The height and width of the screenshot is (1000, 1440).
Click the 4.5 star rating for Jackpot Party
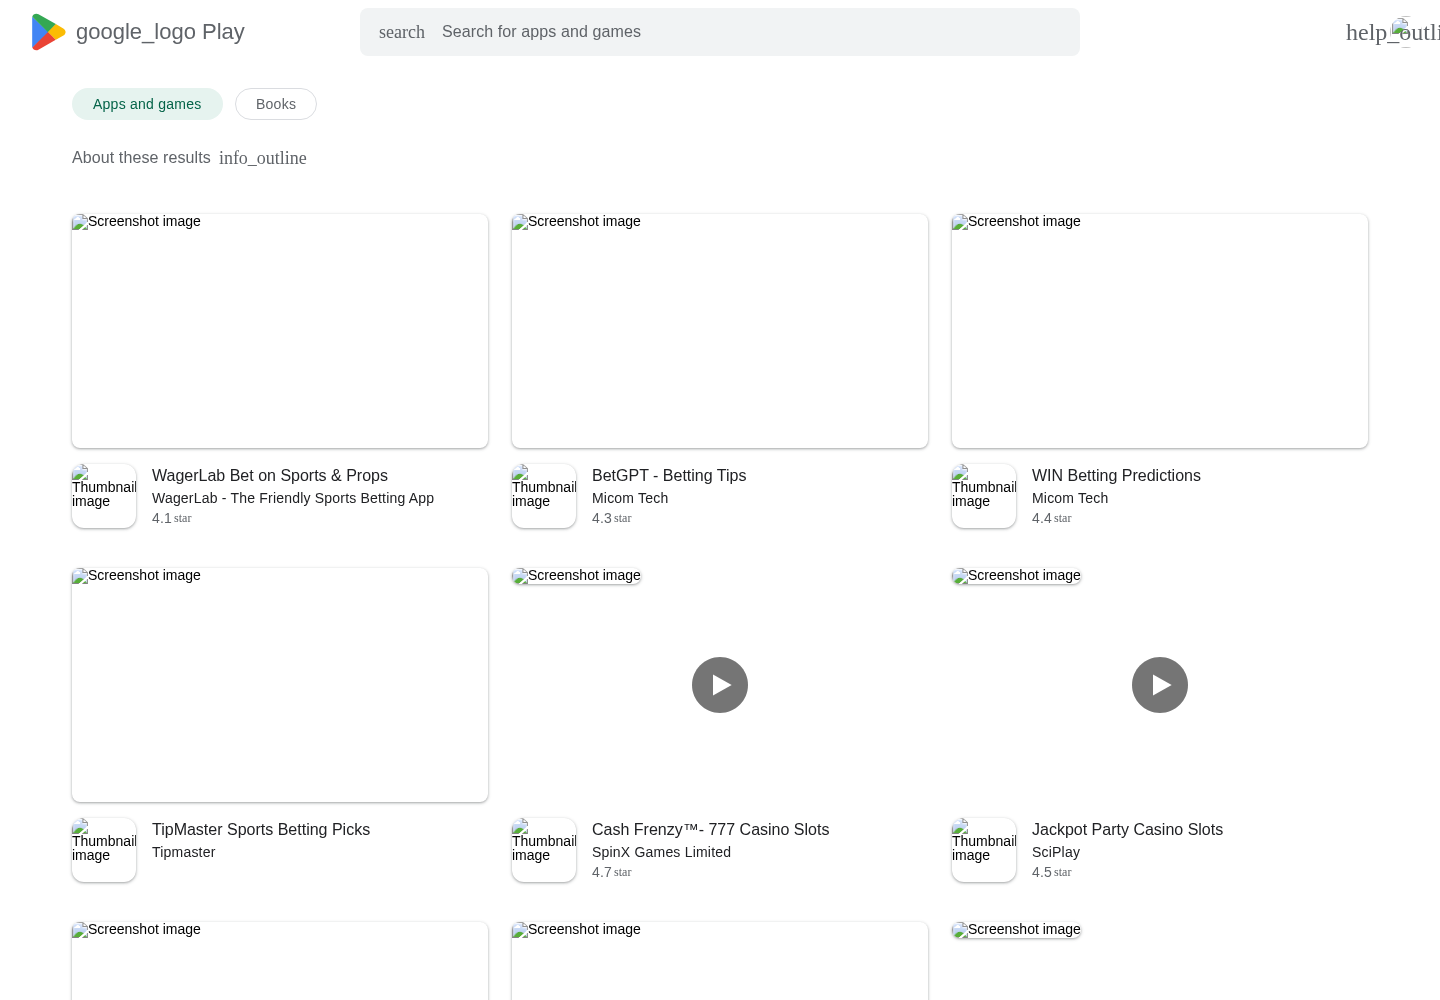coord(1052,872)
